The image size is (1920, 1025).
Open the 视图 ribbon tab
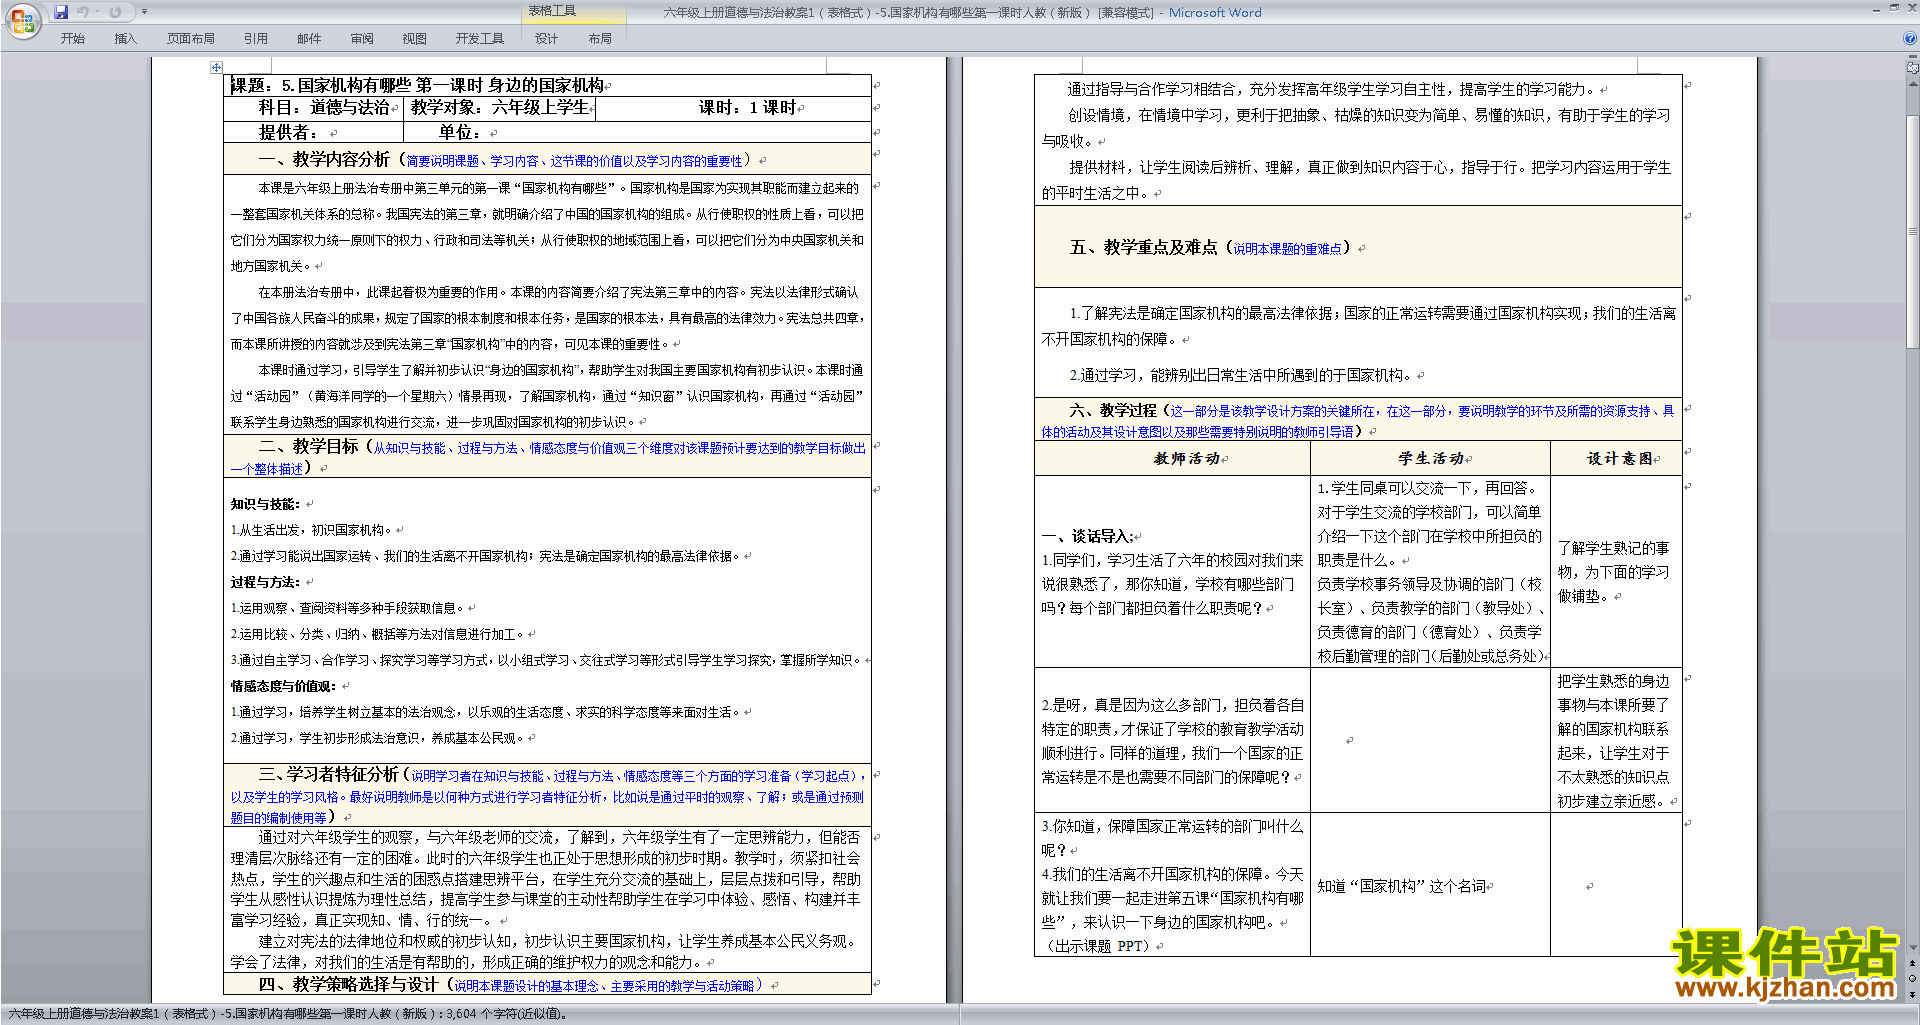coord(415,39)
